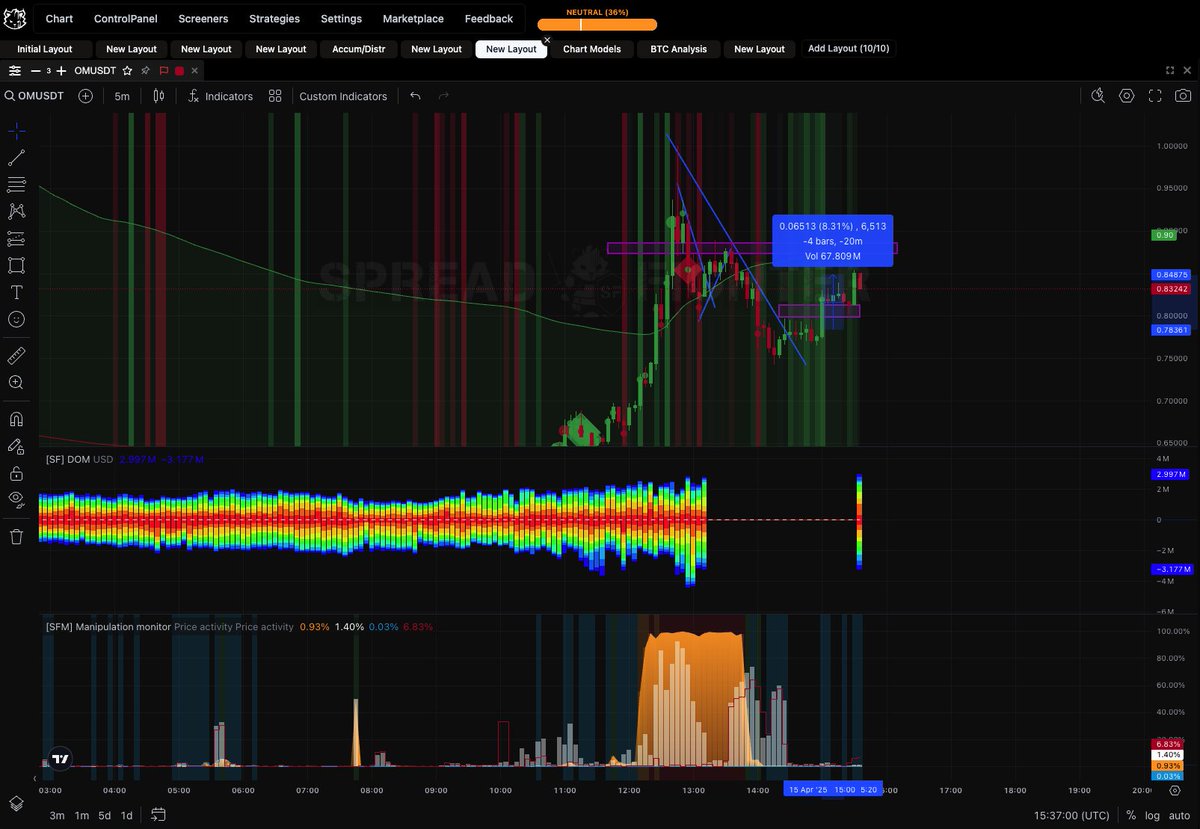The width and height of the screenshot is (1200, 829).
Task: Open the candlestick chart type menu
Action: tap(158, 96)
